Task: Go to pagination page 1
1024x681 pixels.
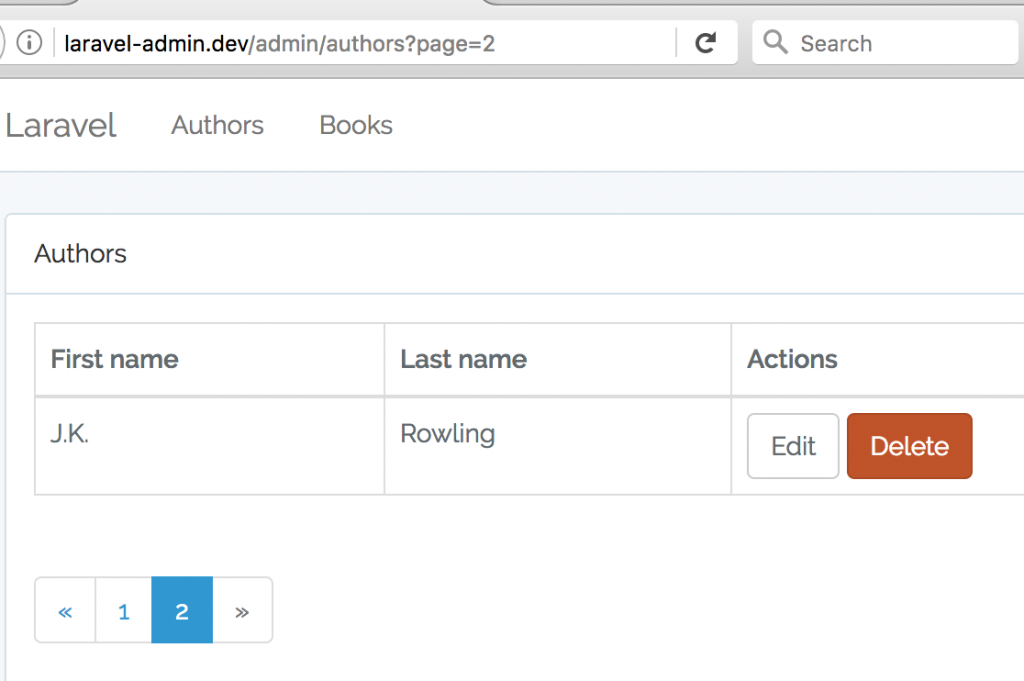Action: [123, 610]
